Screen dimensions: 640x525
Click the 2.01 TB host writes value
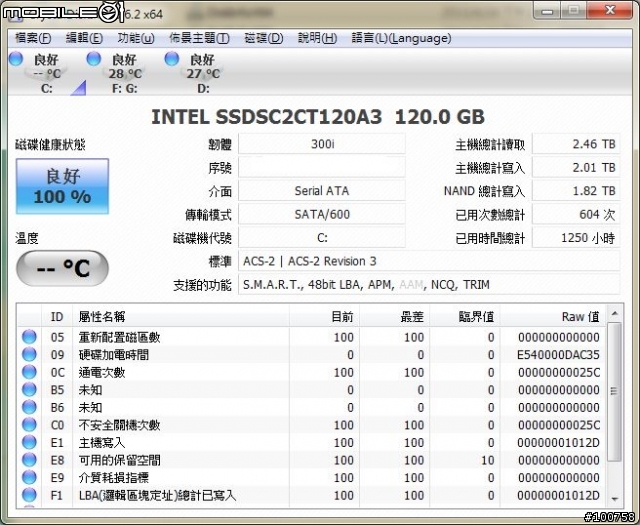576,167
